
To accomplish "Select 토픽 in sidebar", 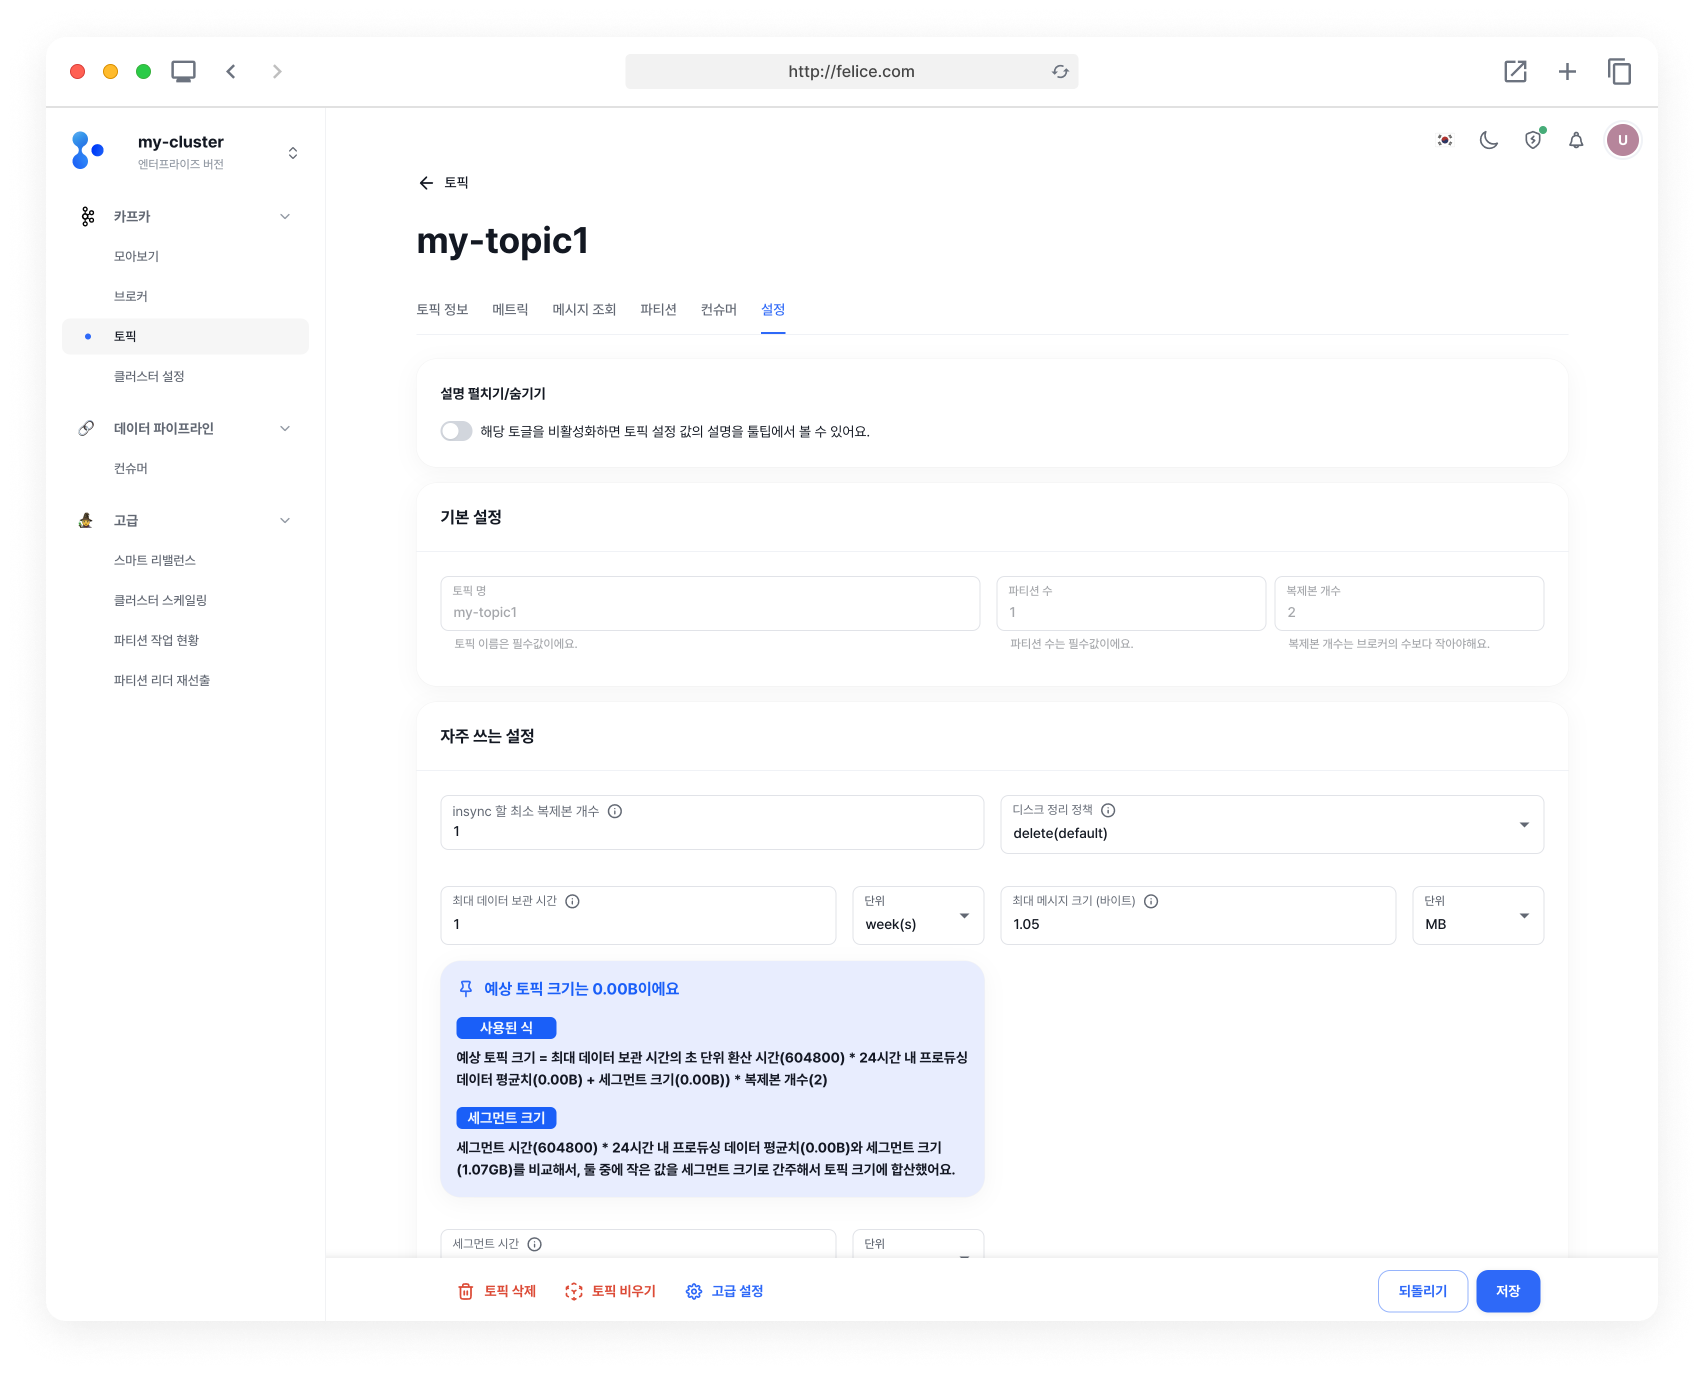I will click(x=185, y=337).
